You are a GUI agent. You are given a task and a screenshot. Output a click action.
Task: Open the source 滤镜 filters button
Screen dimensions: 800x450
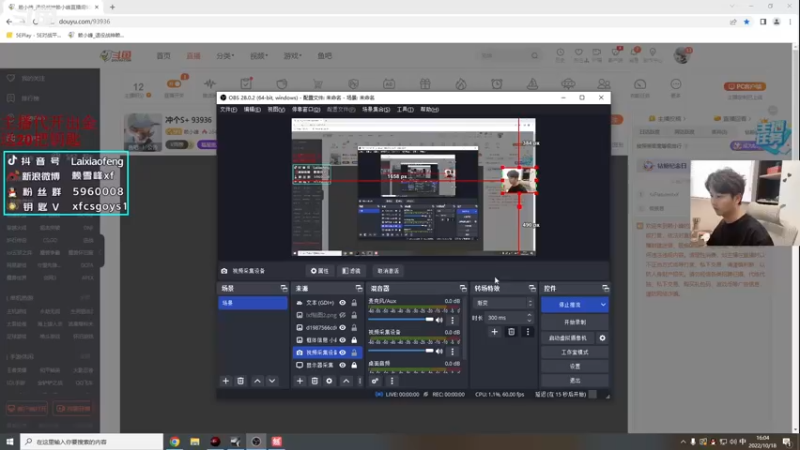352,271
